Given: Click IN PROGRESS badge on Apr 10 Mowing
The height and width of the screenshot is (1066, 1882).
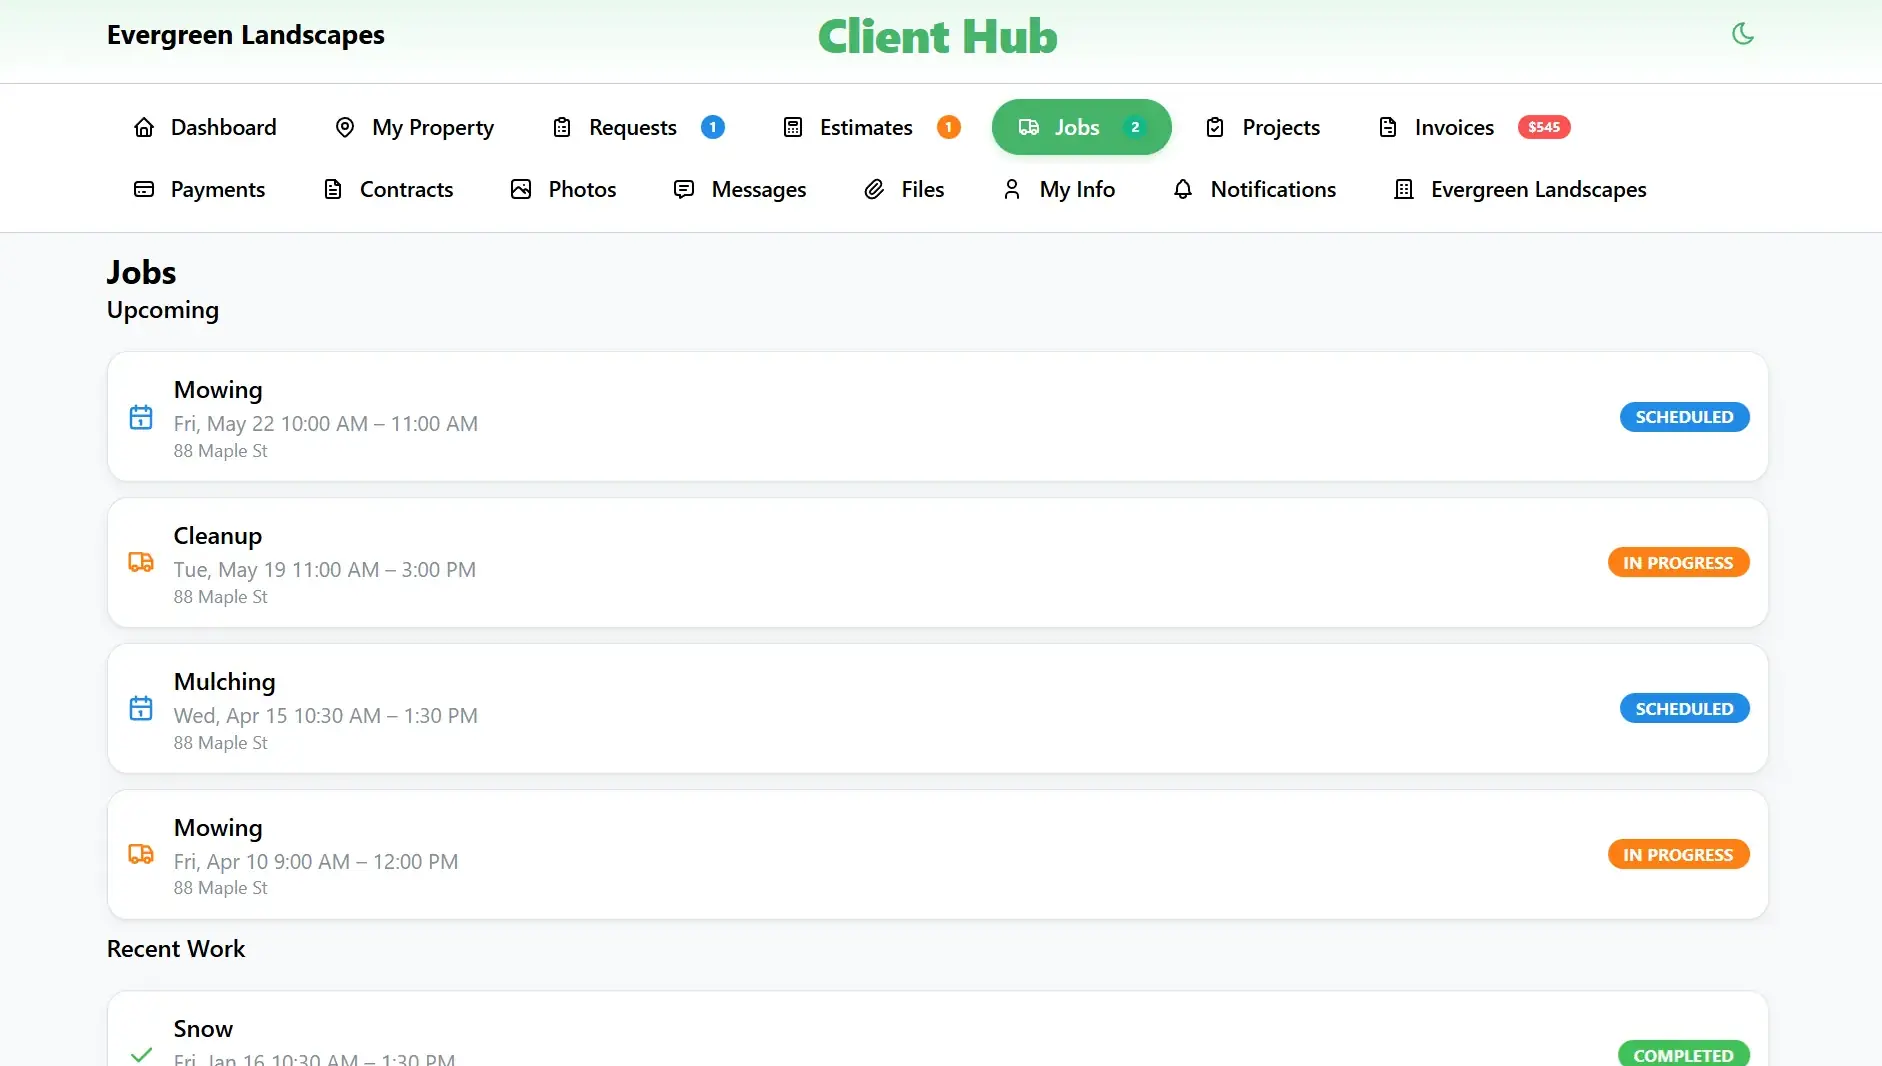Looking at the screenshot, I should 1678,854.
